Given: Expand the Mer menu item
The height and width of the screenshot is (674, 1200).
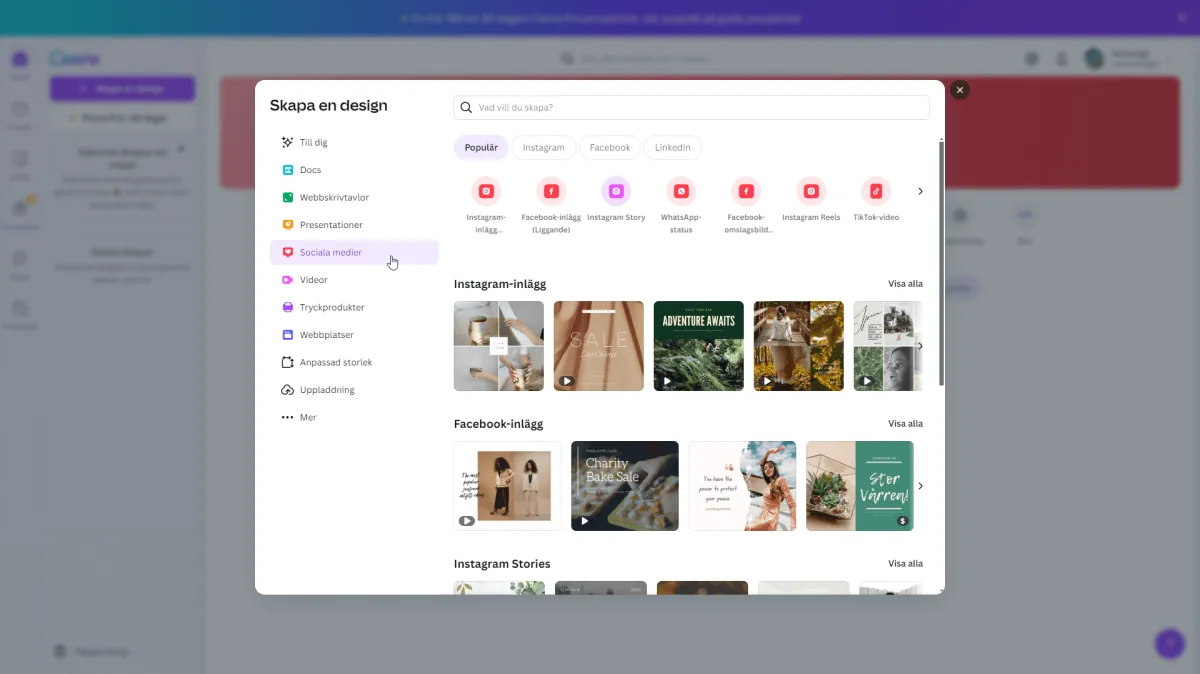Looking at the screenshot, I should pos(354,417).
